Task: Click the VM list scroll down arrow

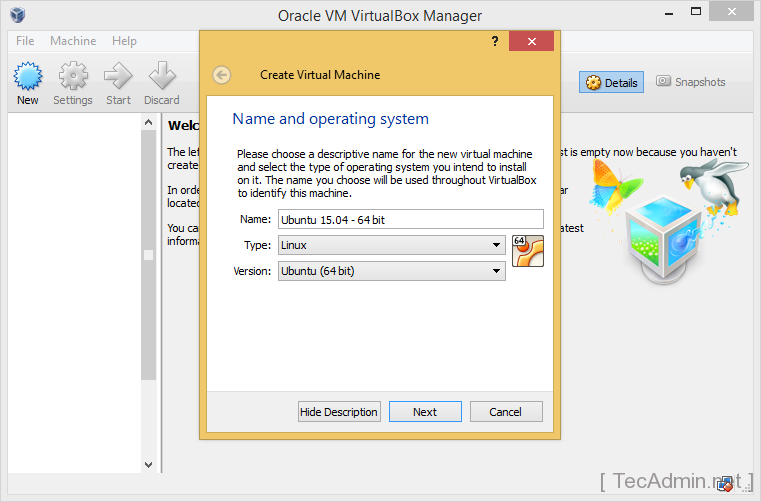Action: coord(149,465)
